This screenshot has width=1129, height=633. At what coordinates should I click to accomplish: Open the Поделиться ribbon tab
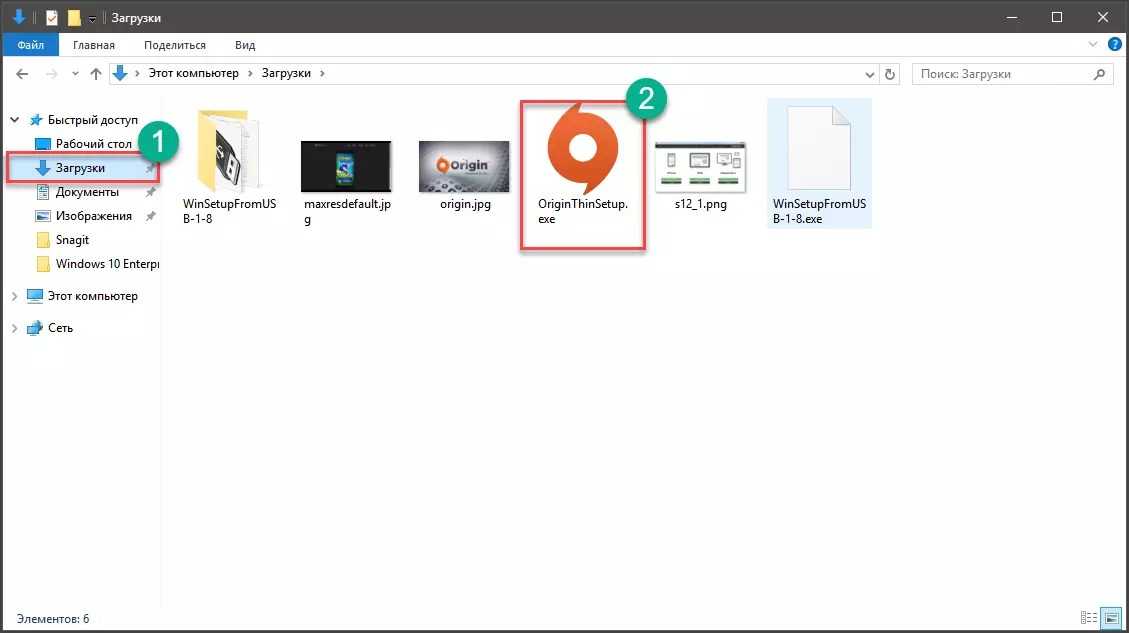point(175,45)
